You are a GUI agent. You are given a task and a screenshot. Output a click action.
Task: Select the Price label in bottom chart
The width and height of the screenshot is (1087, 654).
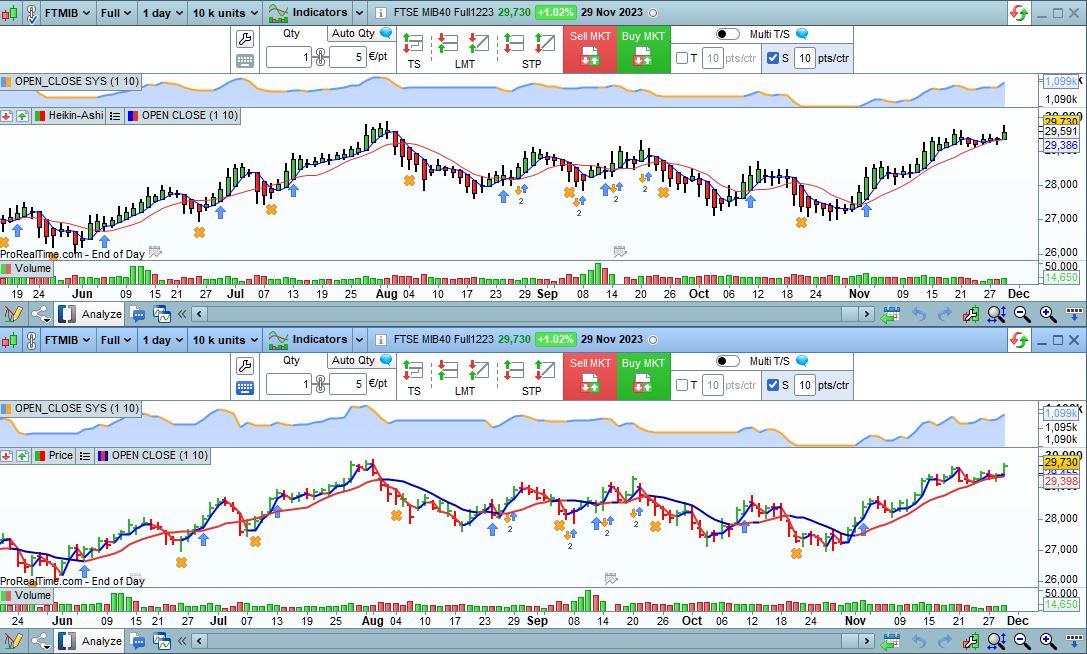click(x=60, y=456)
